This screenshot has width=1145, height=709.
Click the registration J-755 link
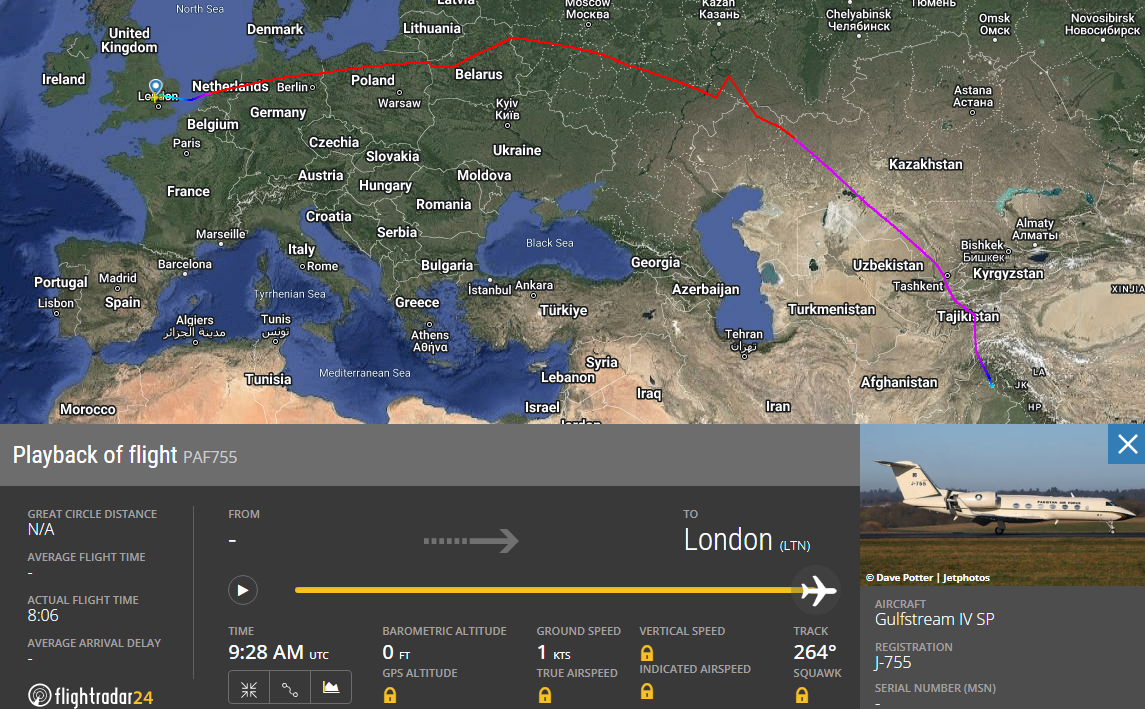click(893, 662)
